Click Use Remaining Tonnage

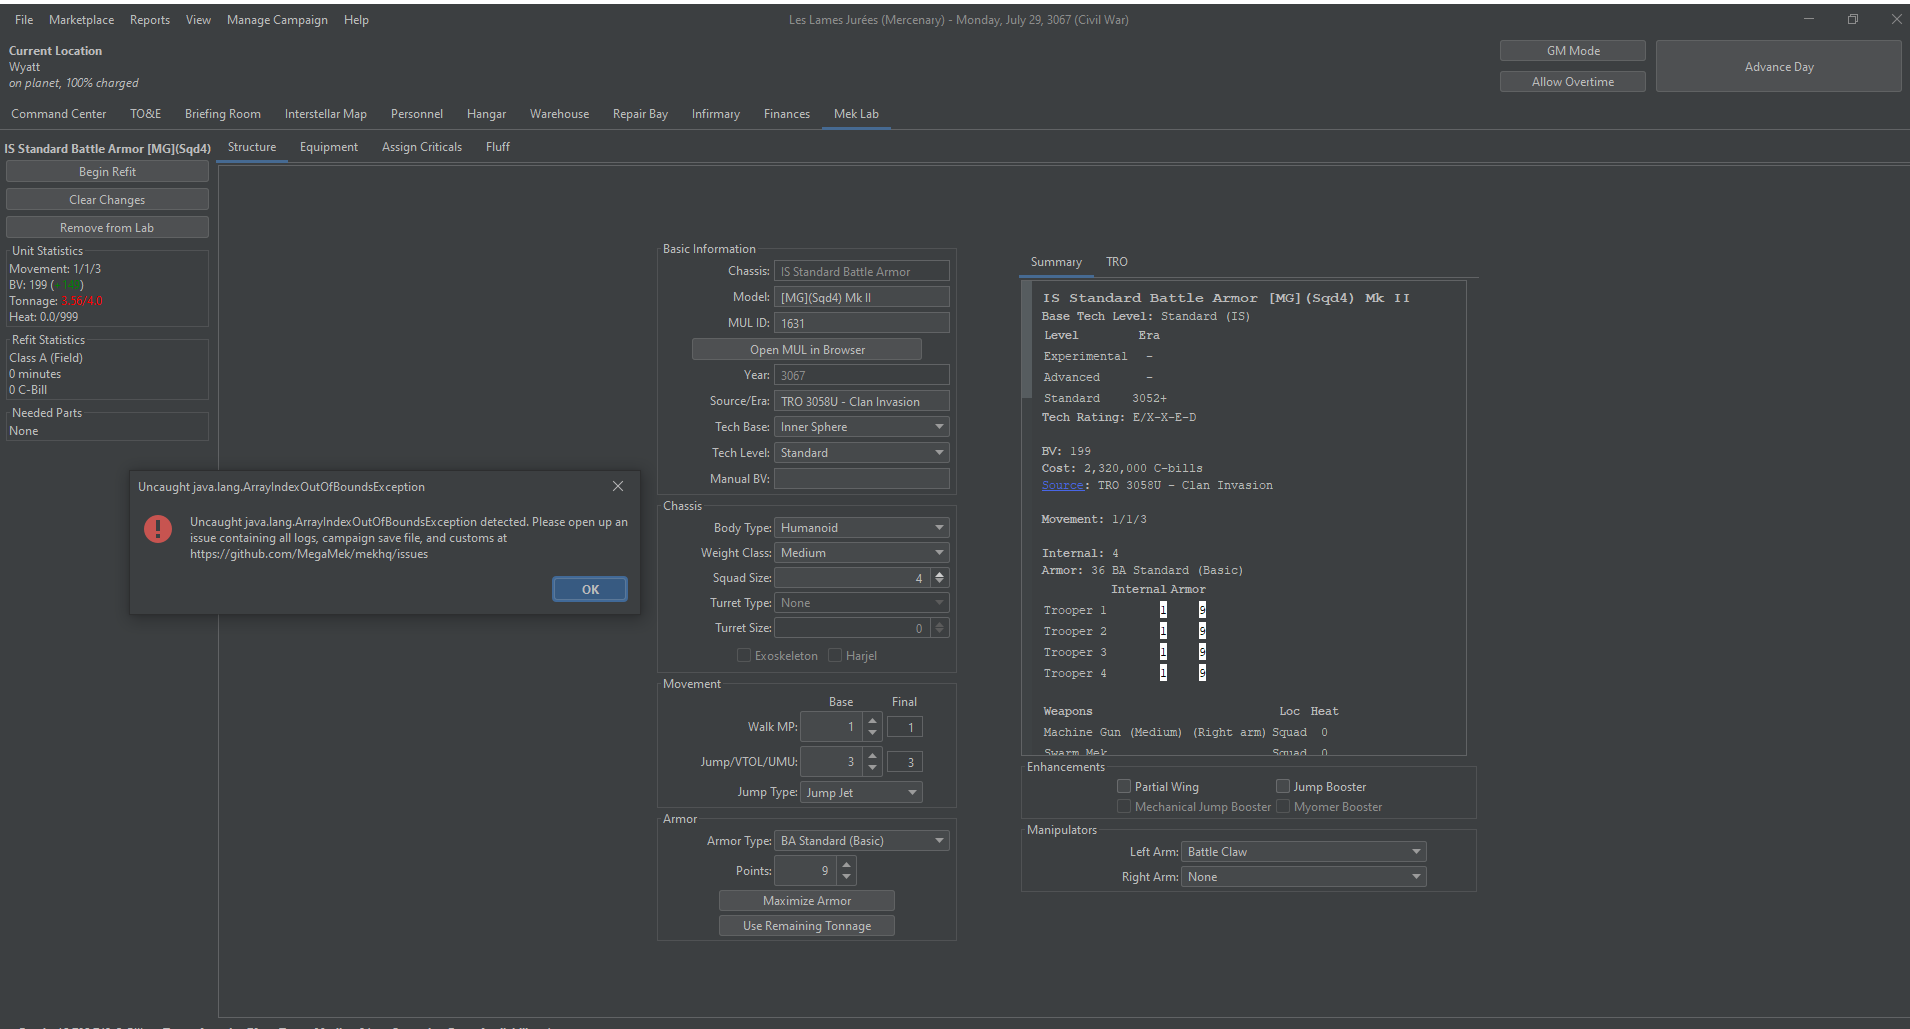tap(806, 925)
